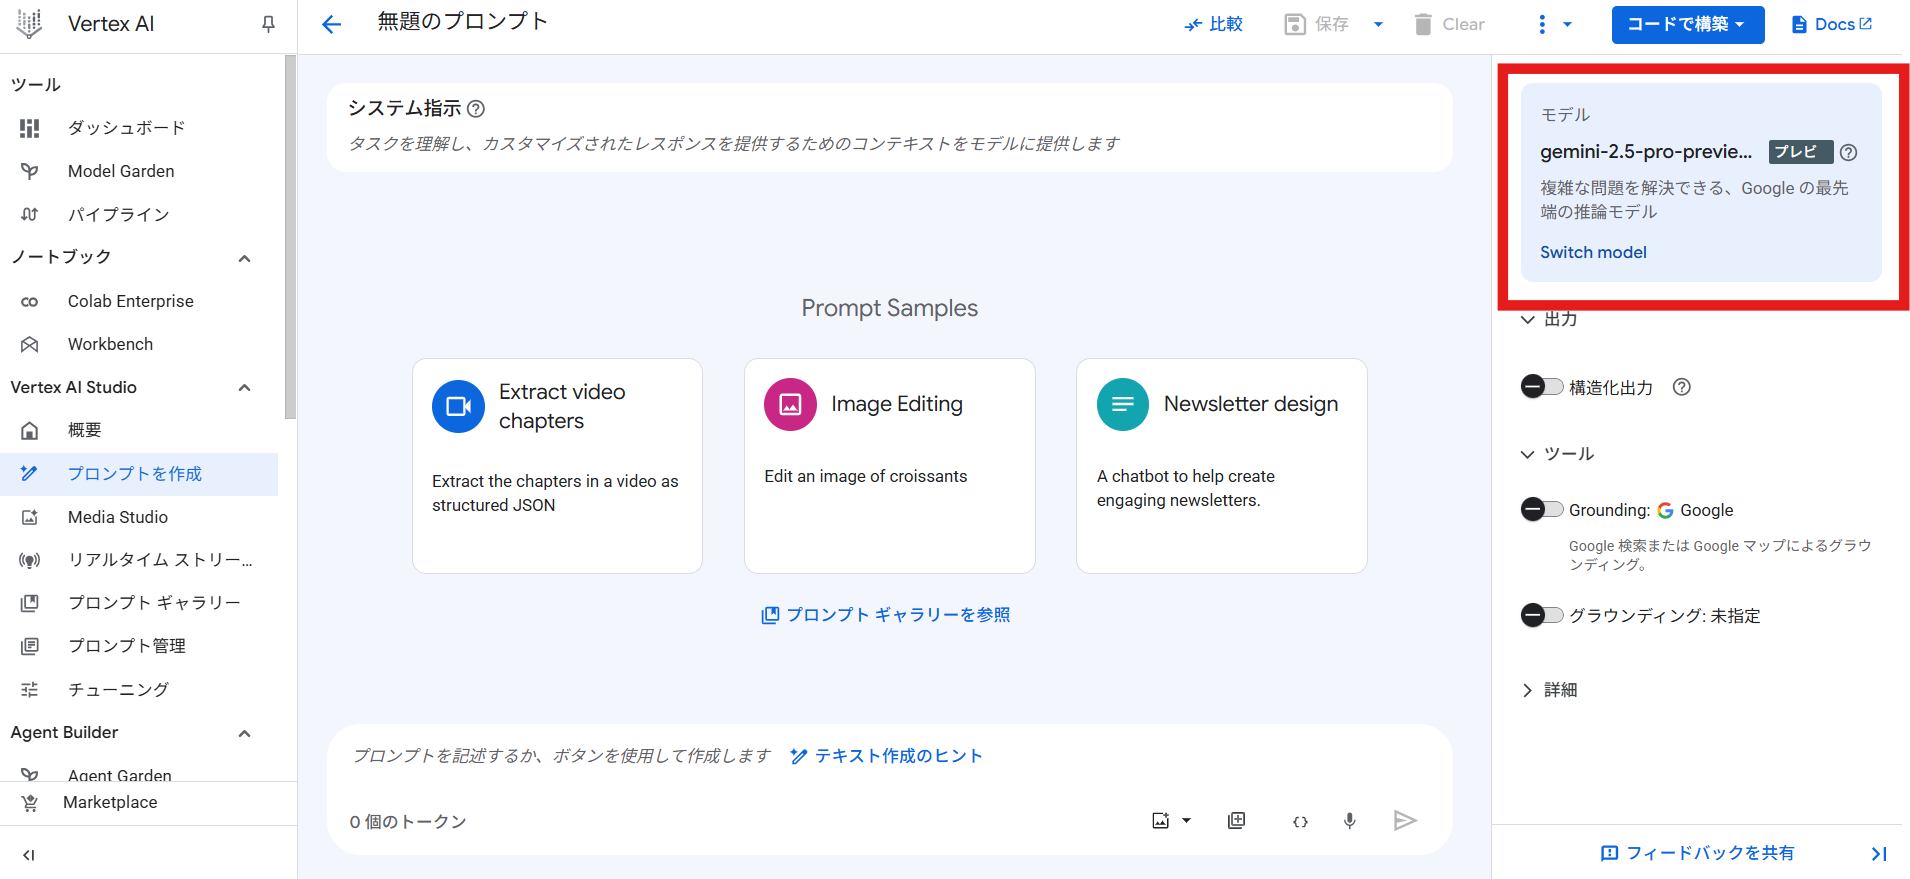Activate the microphone input

[x=1350, y=821]
